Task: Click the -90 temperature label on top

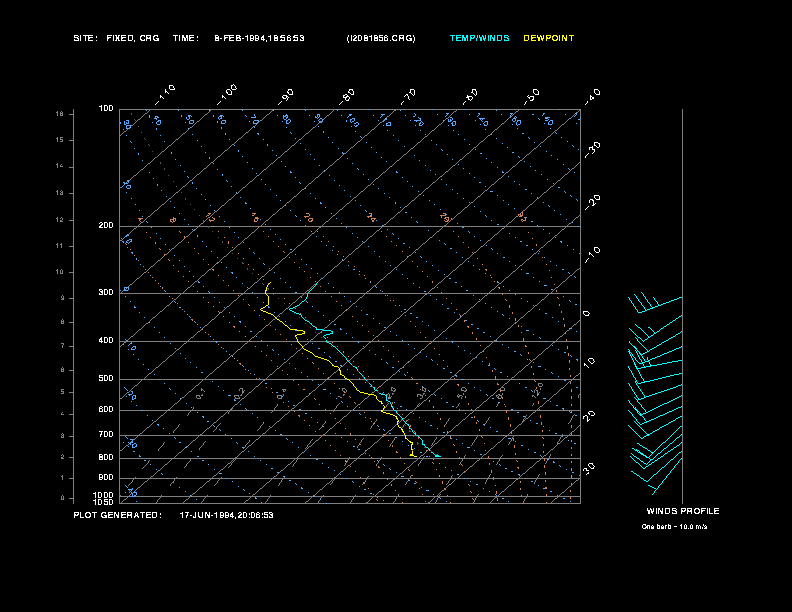Action: click(286, 97)
